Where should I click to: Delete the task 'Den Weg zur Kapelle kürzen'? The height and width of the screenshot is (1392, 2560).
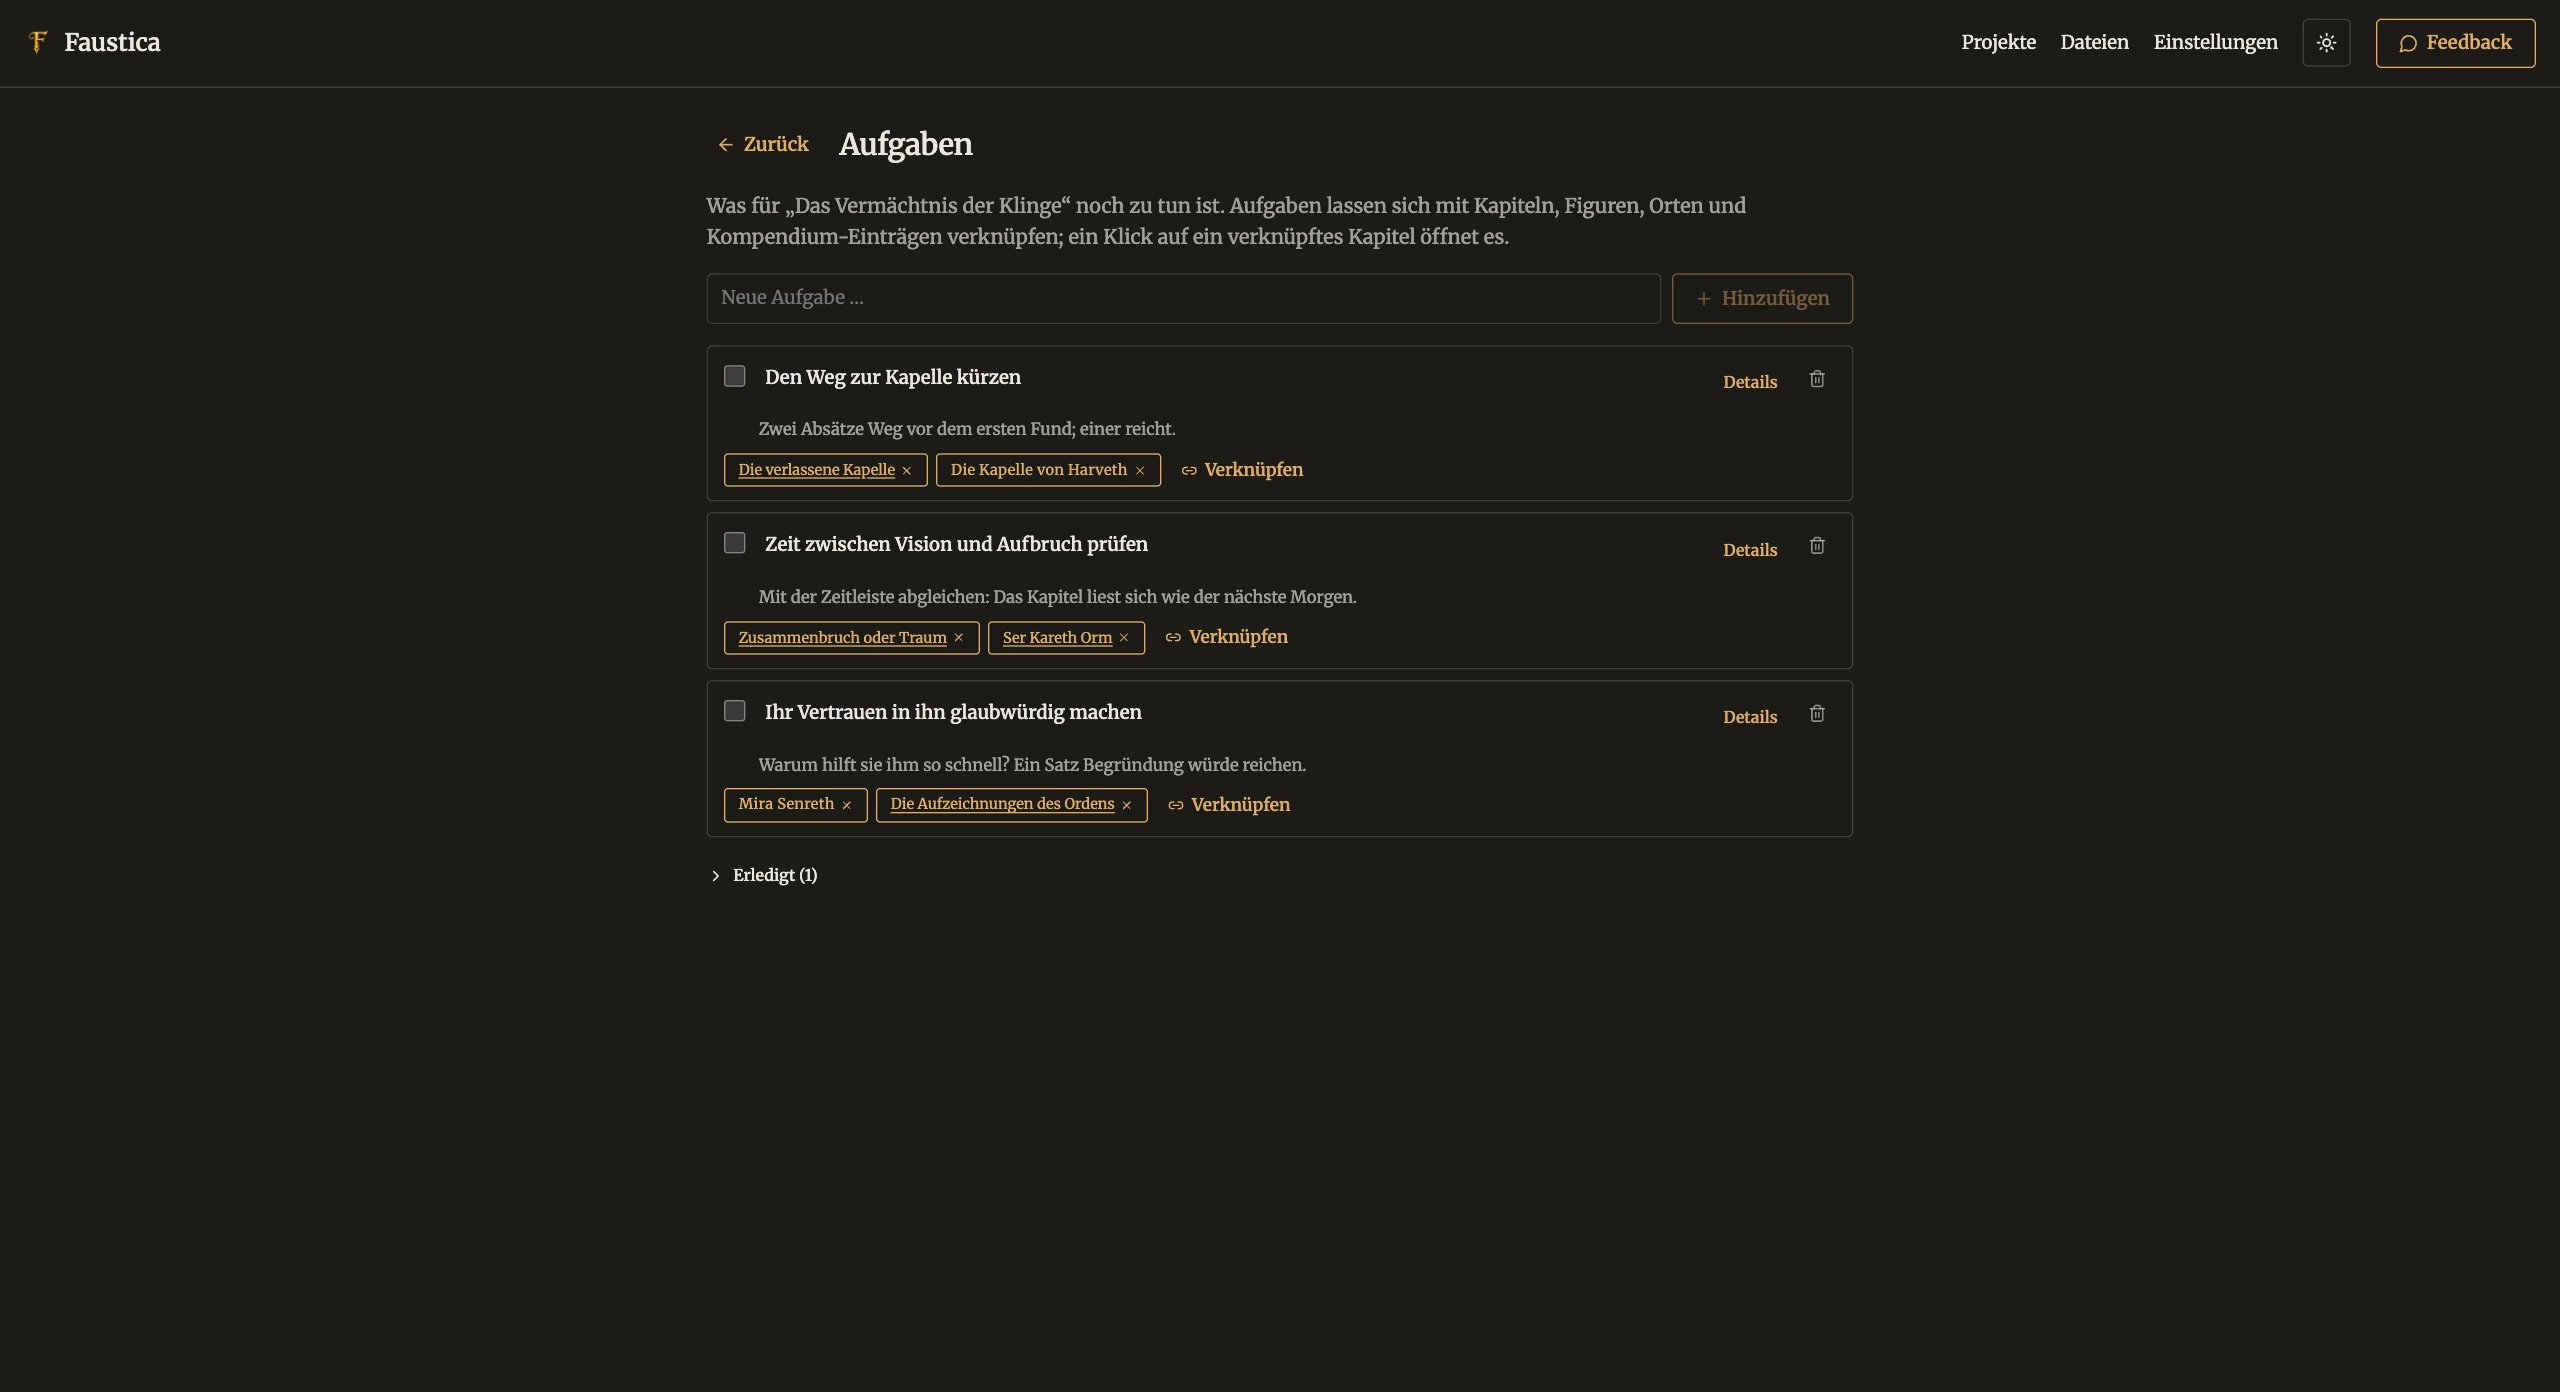click(1817, 379)
